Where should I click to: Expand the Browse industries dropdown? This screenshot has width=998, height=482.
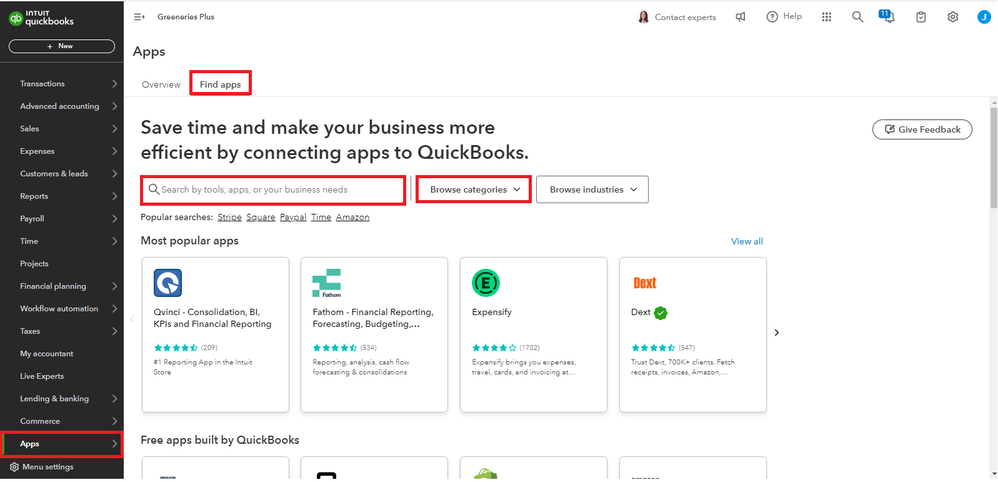point(592,189)
